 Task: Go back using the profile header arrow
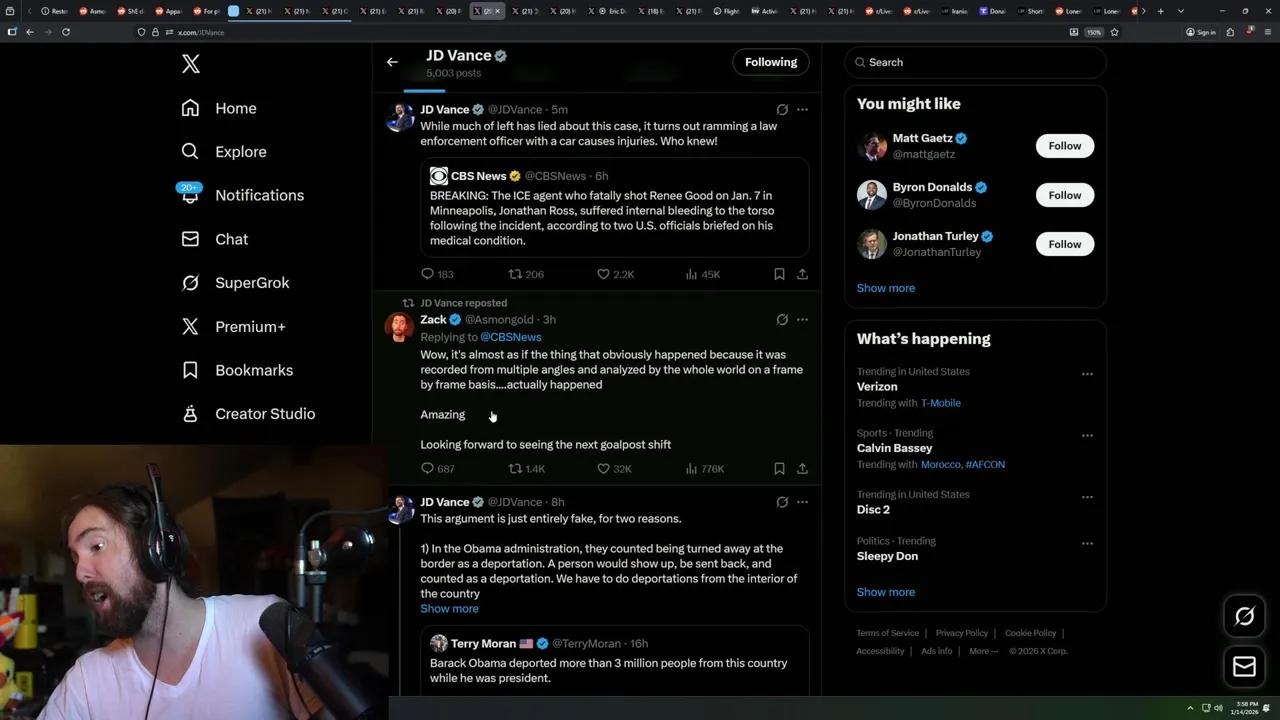392,62
